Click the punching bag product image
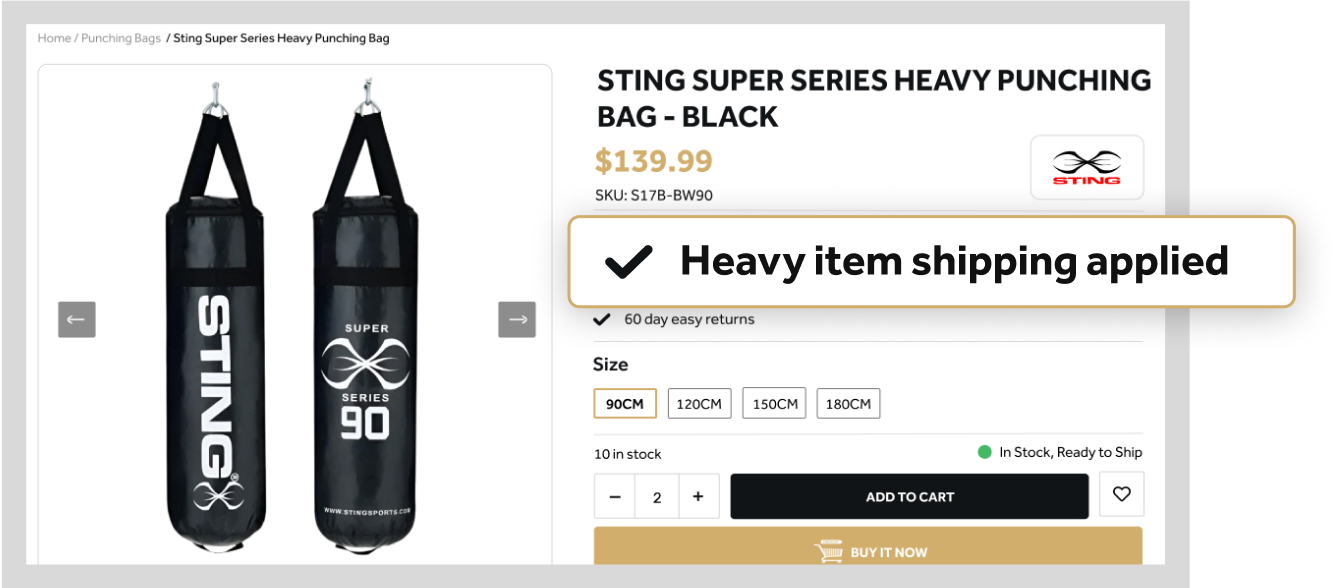Screen dimensions: 1337x588 pos(294,320)
